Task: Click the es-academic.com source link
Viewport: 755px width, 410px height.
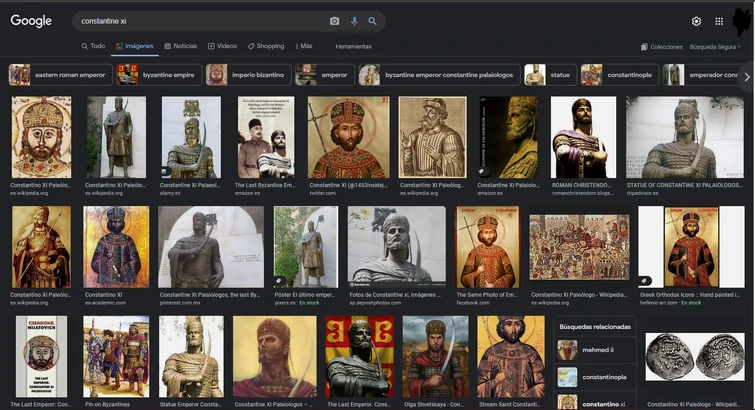Action: click(x=105, y=303)
